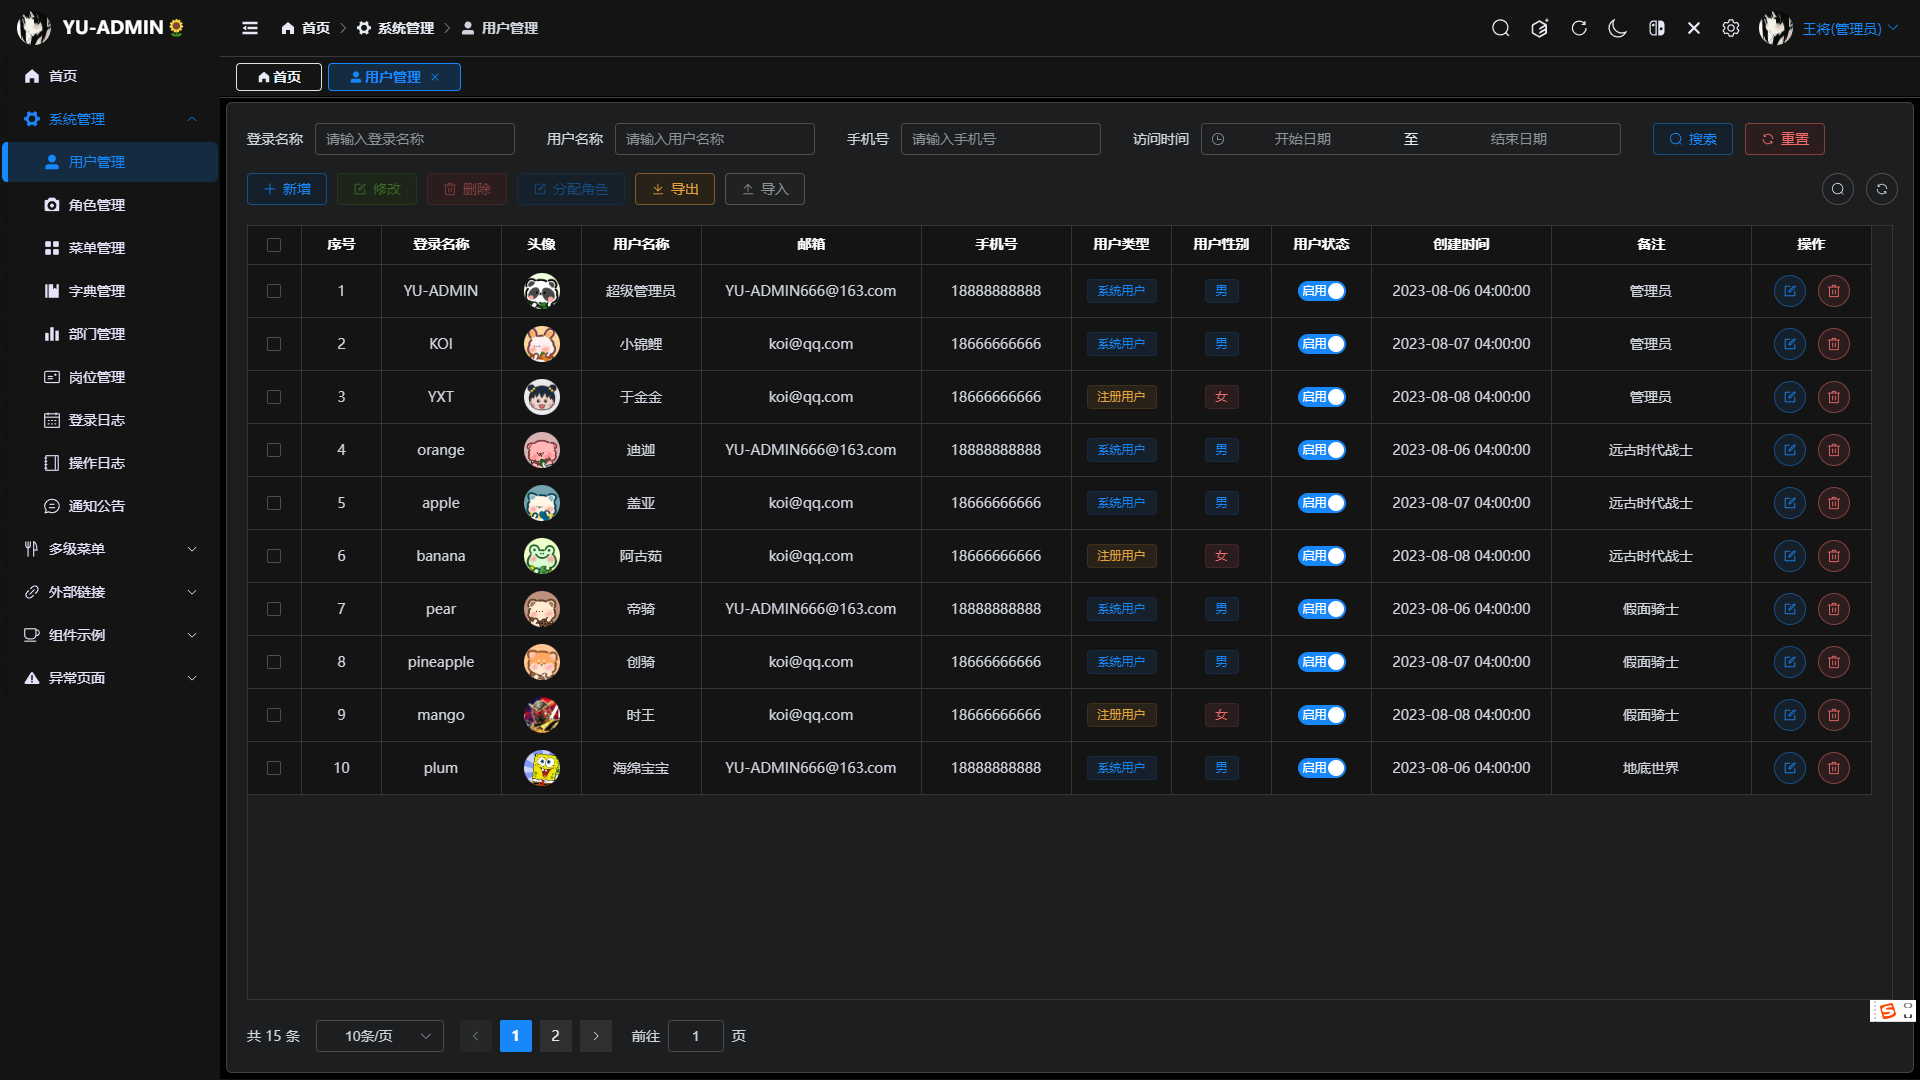The width and height of the screenshot is (1920, 1080).
Task: Open 角色管理 from the sidebar
Action: click(96, 205)
